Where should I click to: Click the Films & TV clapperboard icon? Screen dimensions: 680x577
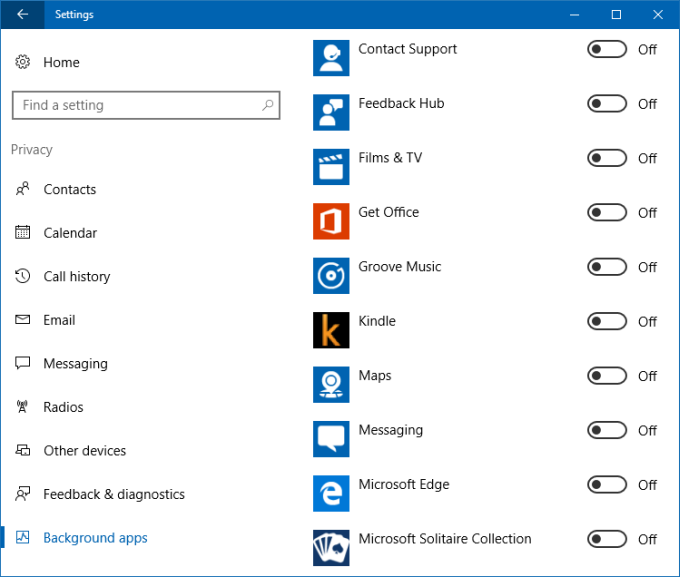click(331, 167)
